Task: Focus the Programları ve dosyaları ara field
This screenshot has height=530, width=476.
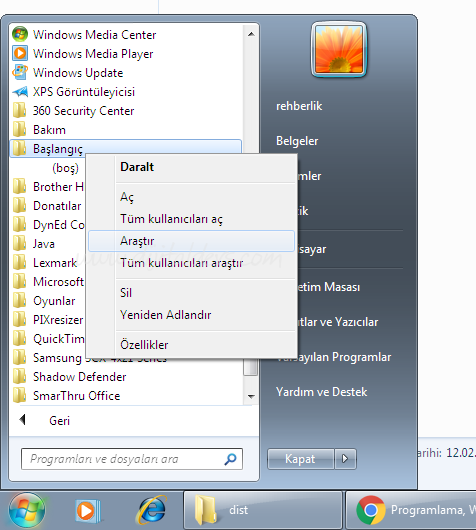Action: (132, 459)
